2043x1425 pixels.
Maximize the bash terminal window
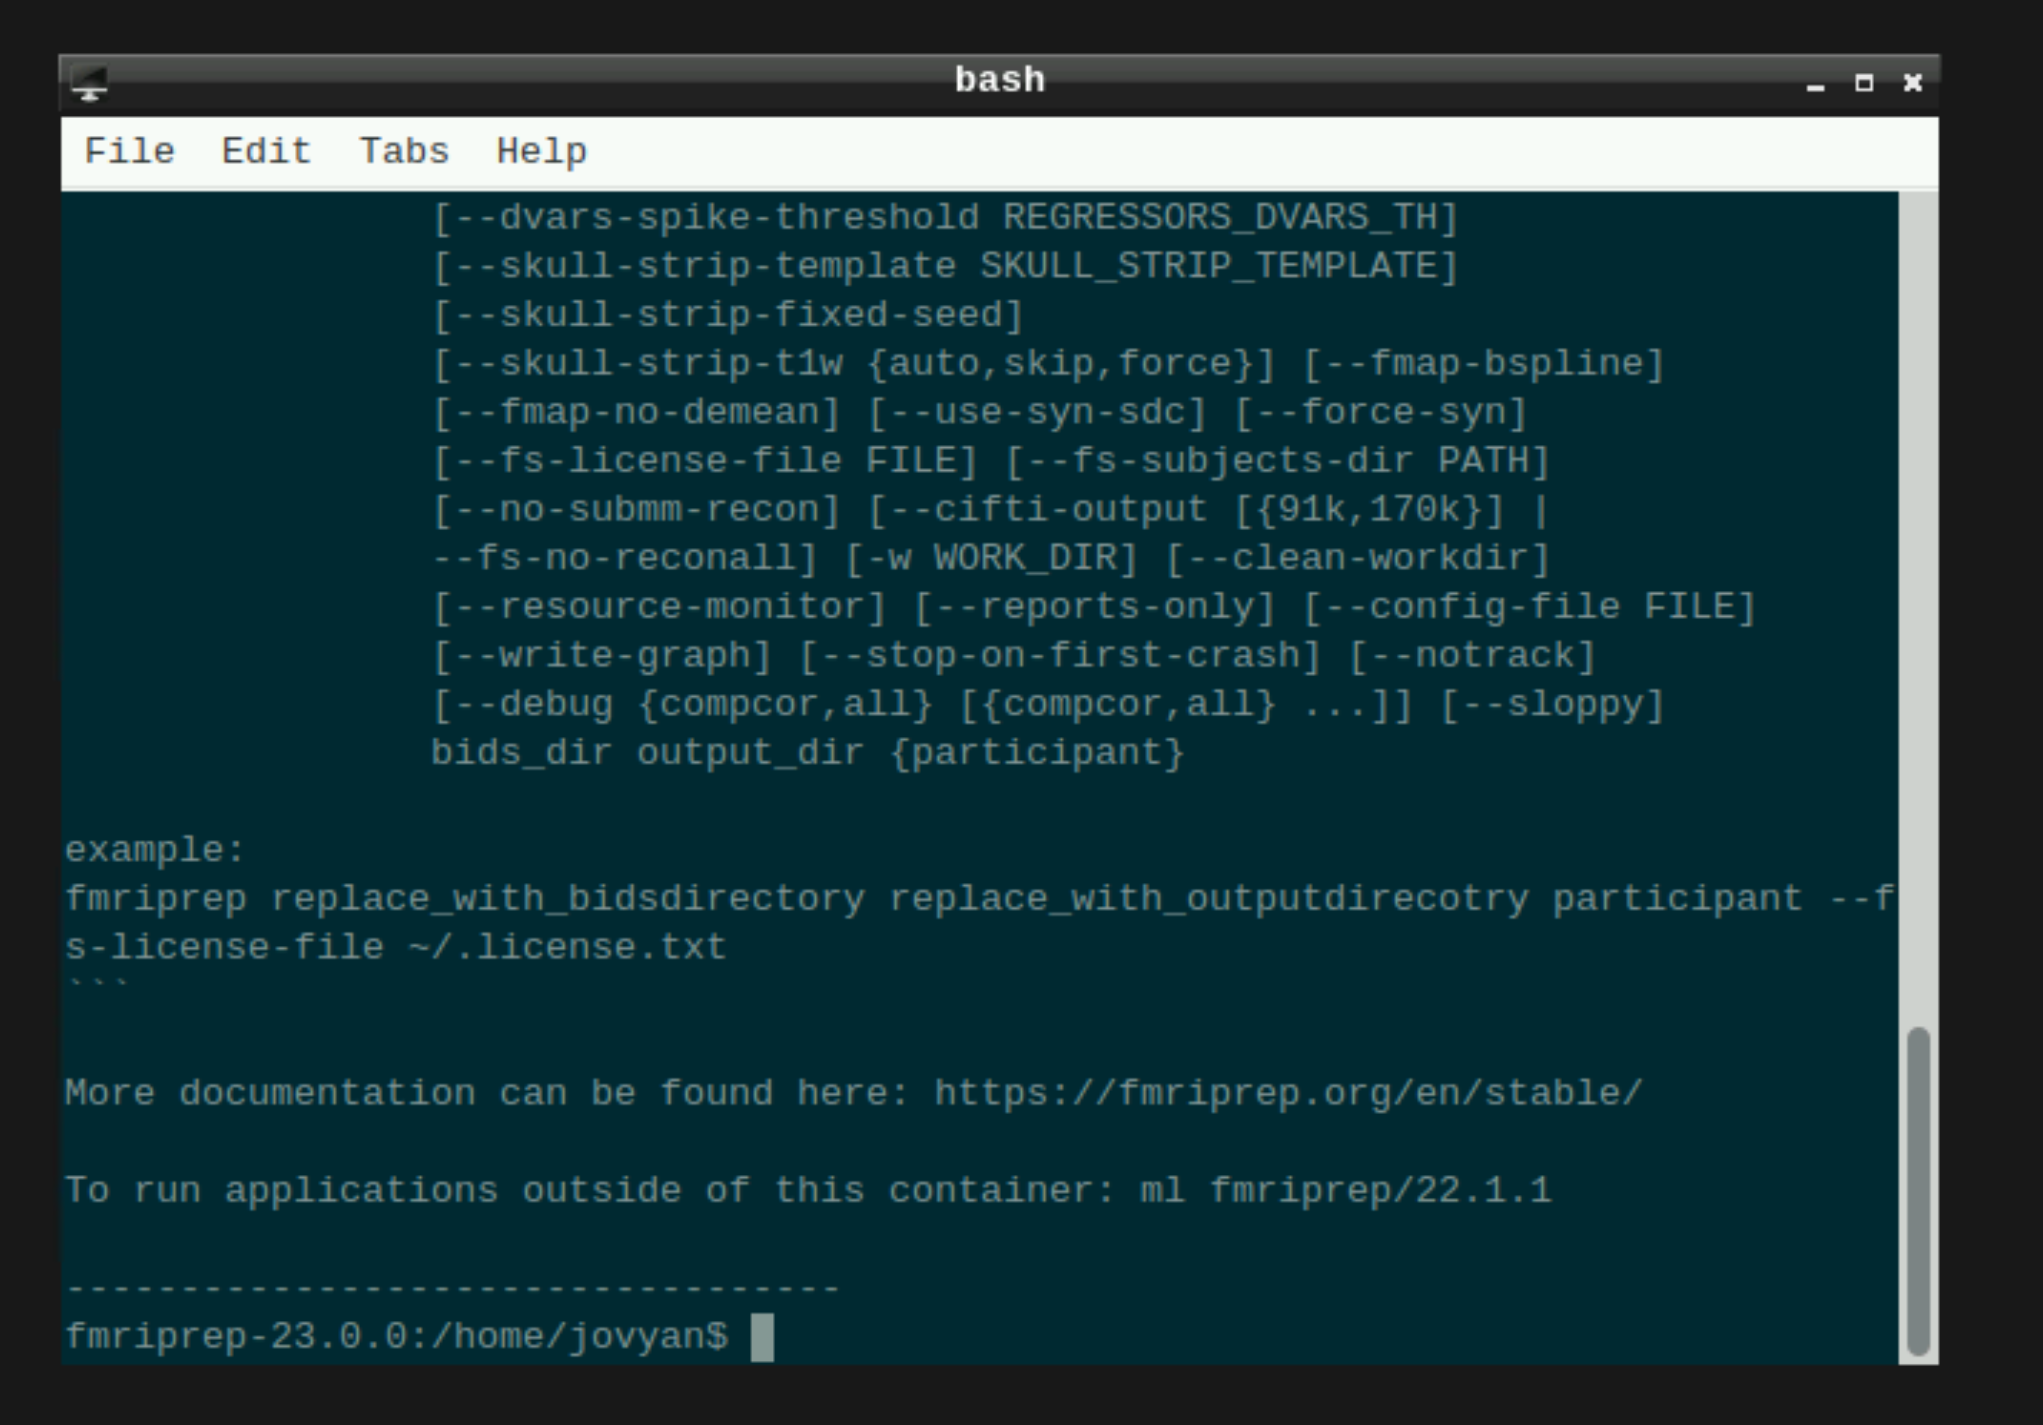[1864, 85]
